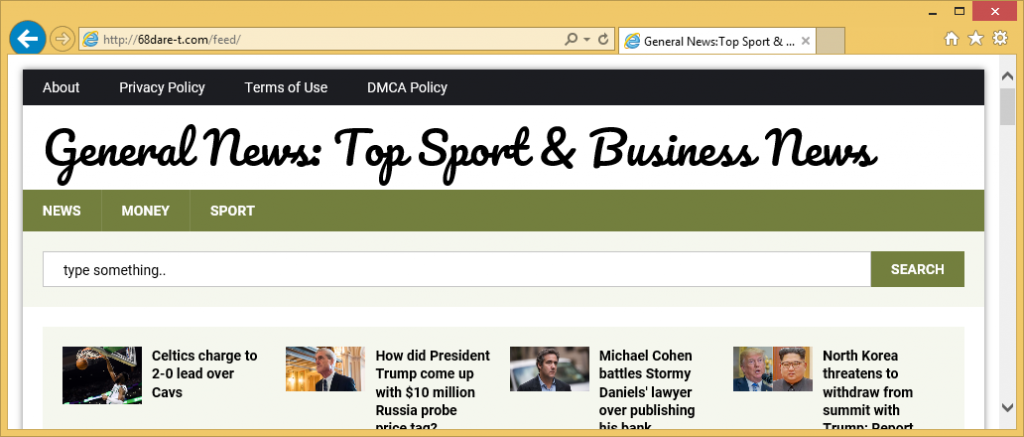Select the MONEY category menu item
Screen dimensions: 1024x437
[145, 211]
